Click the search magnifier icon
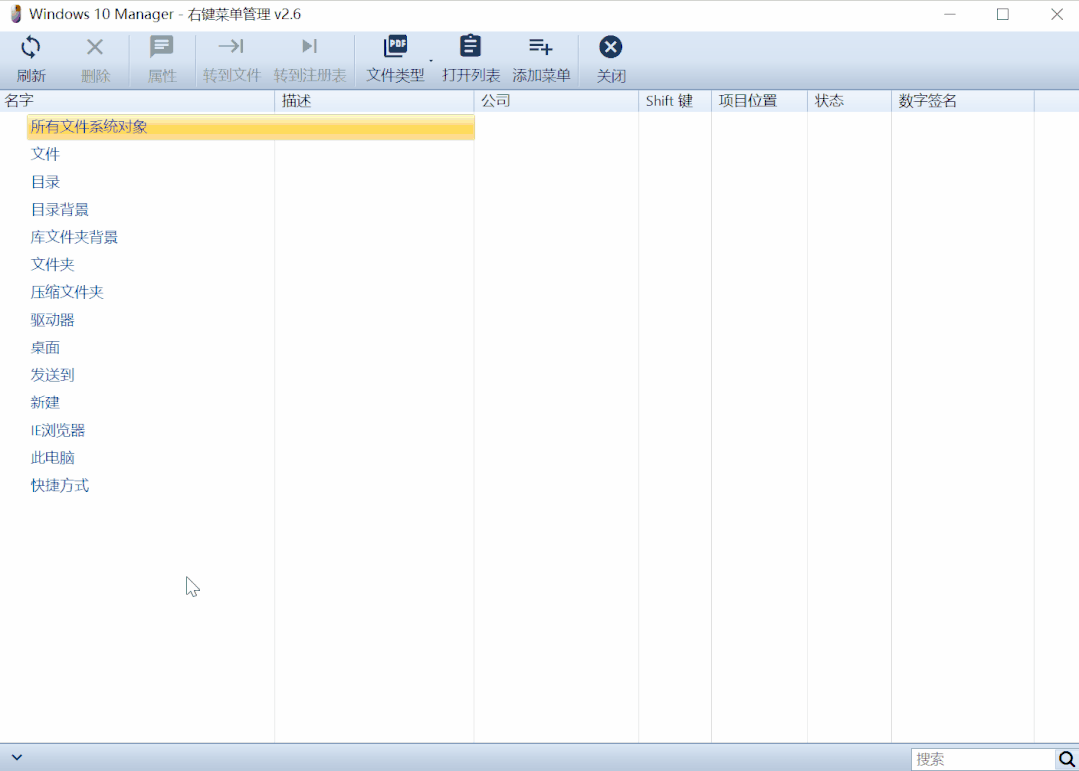 1066,759
